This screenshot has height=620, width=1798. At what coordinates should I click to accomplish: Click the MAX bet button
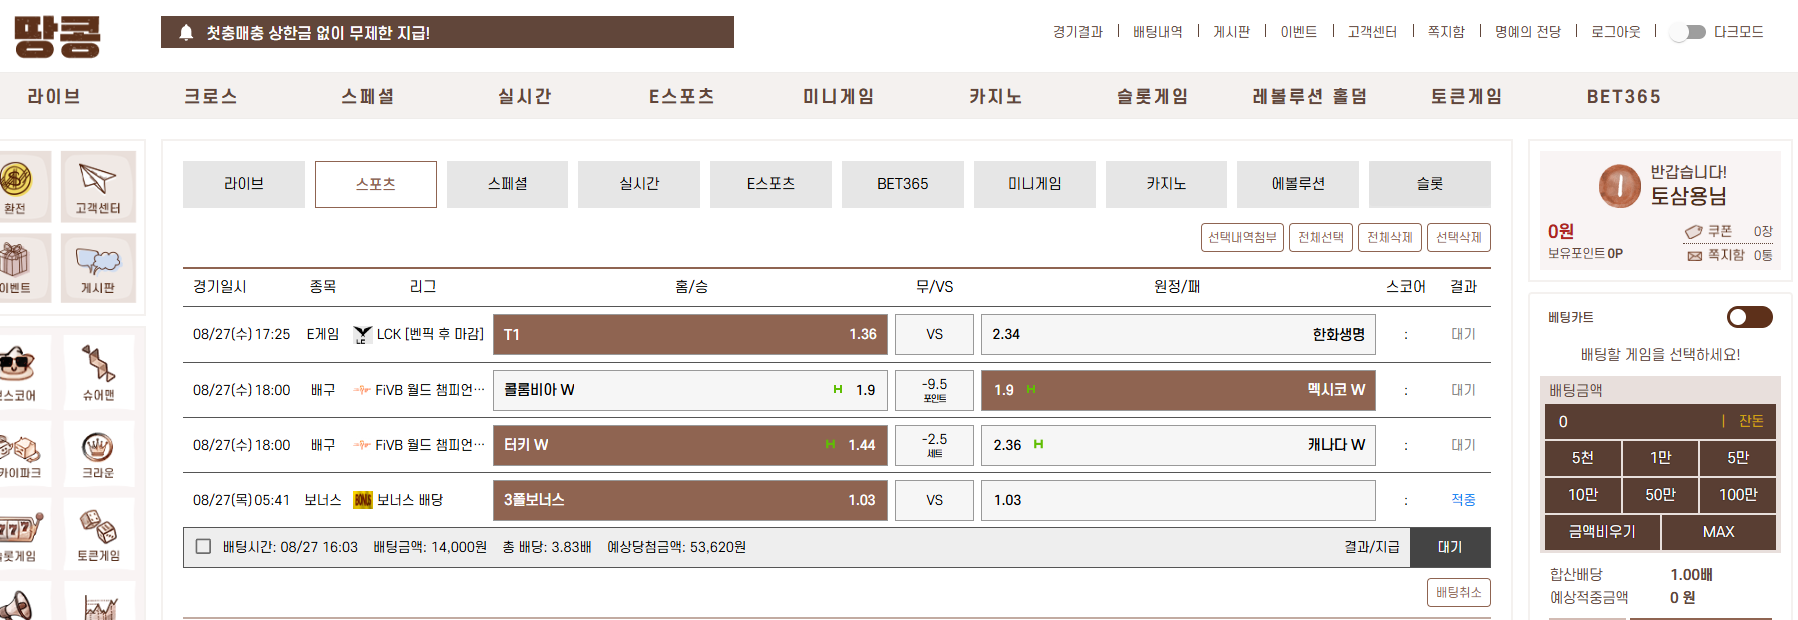[1719, 532]
